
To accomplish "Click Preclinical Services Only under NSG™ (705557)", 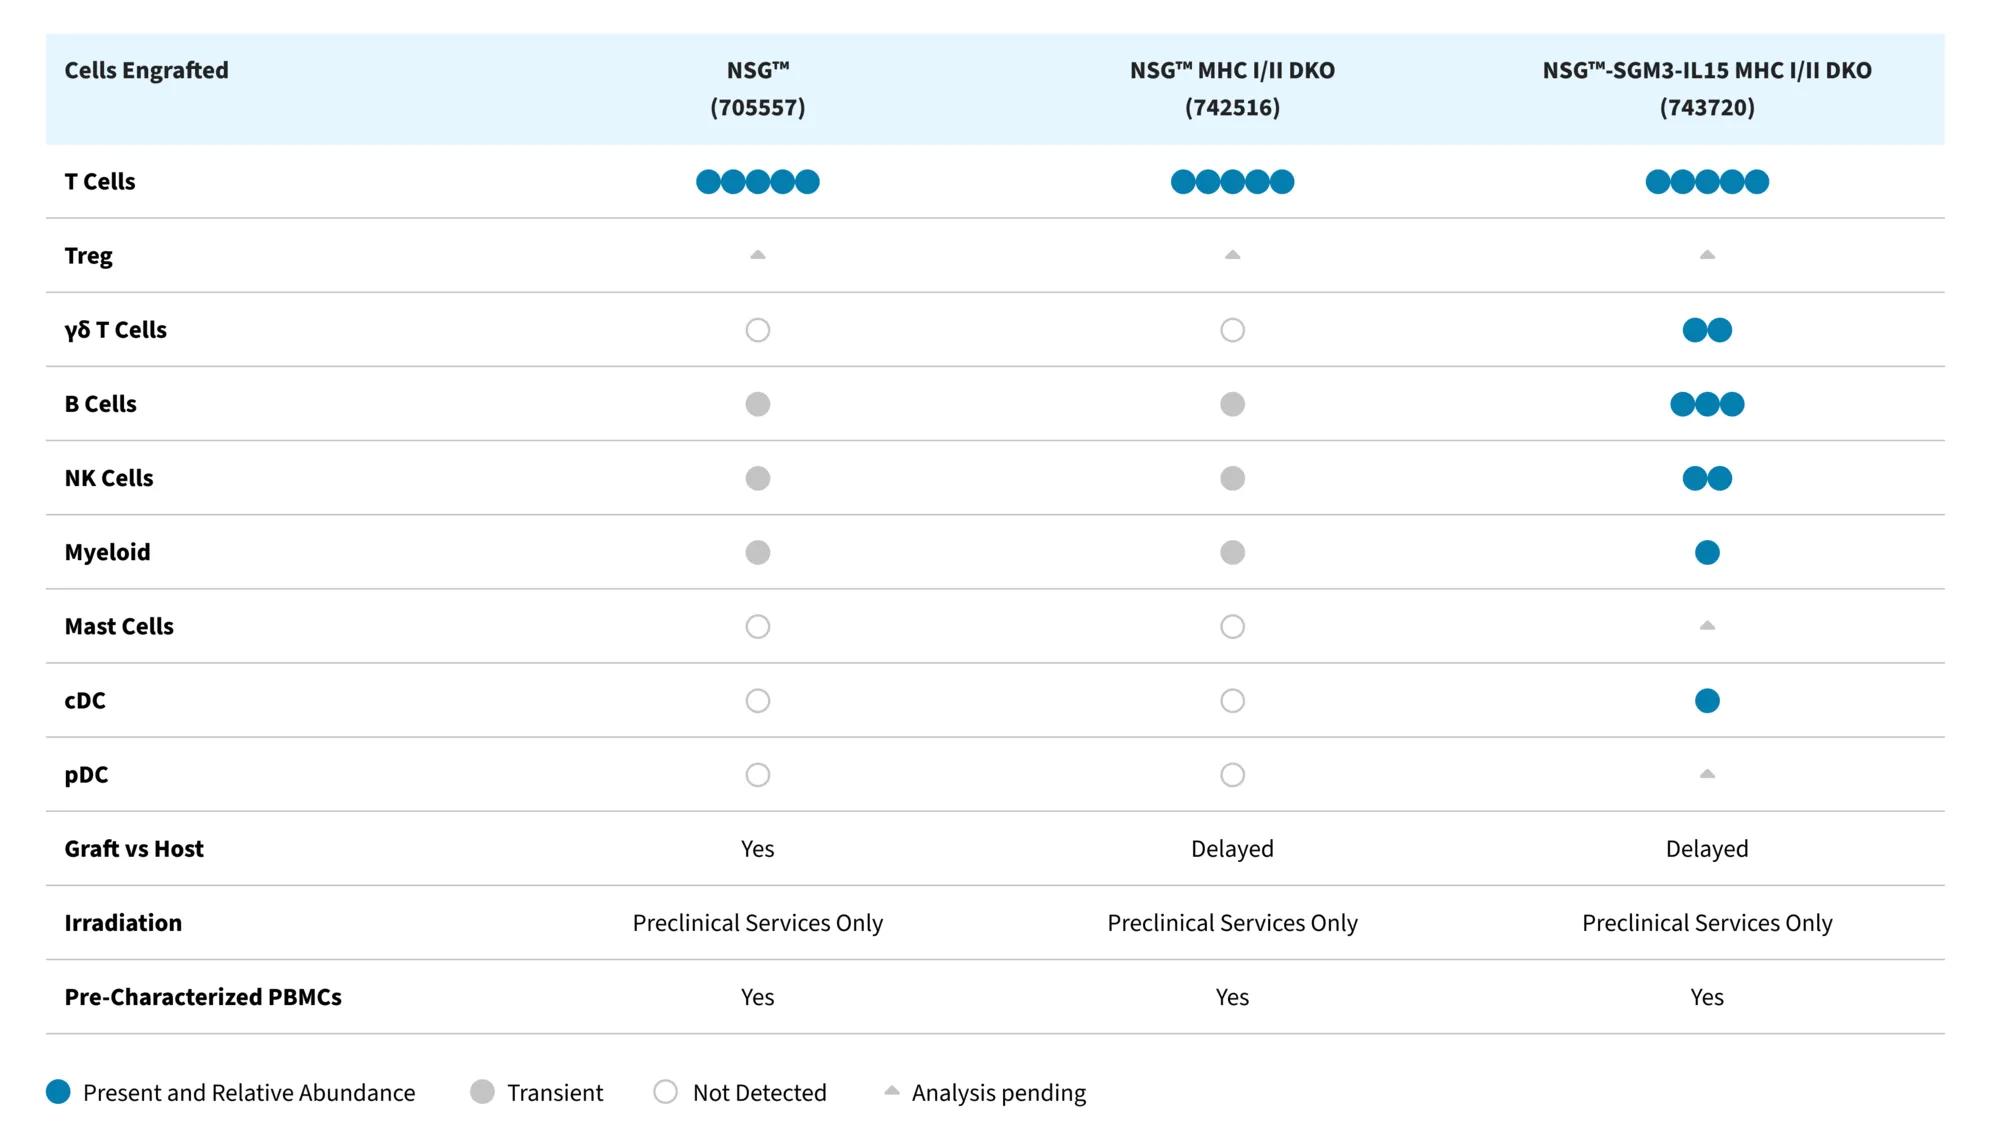I will (x=757, y=923).
